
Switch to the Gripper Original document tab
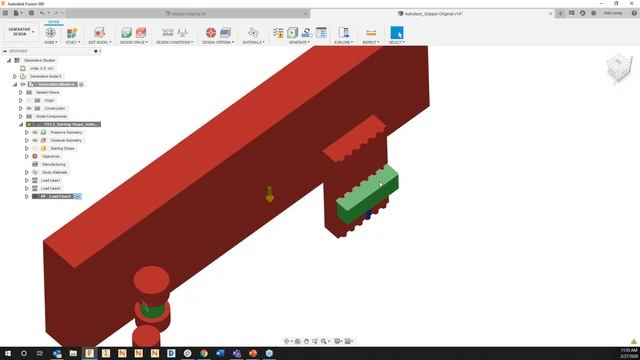coord(187,13)
